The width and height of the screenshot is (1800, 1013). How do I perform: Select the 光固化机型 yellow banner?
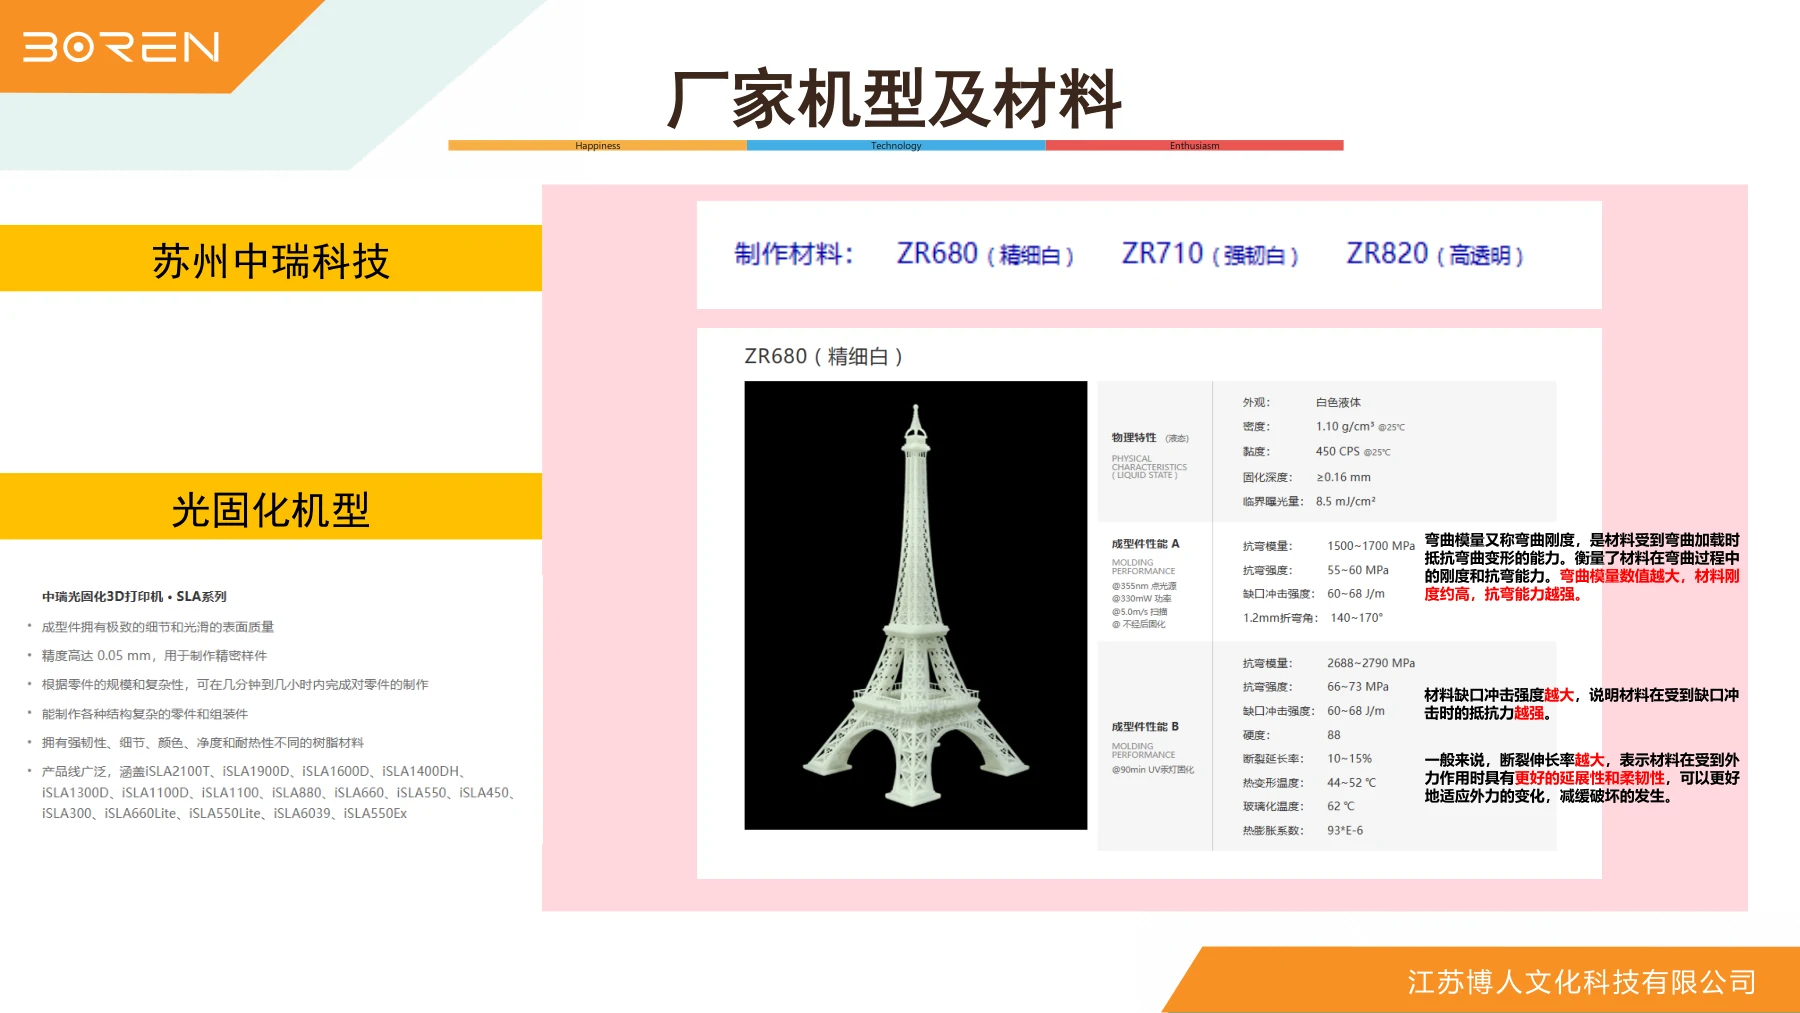[x=271, y=507]
